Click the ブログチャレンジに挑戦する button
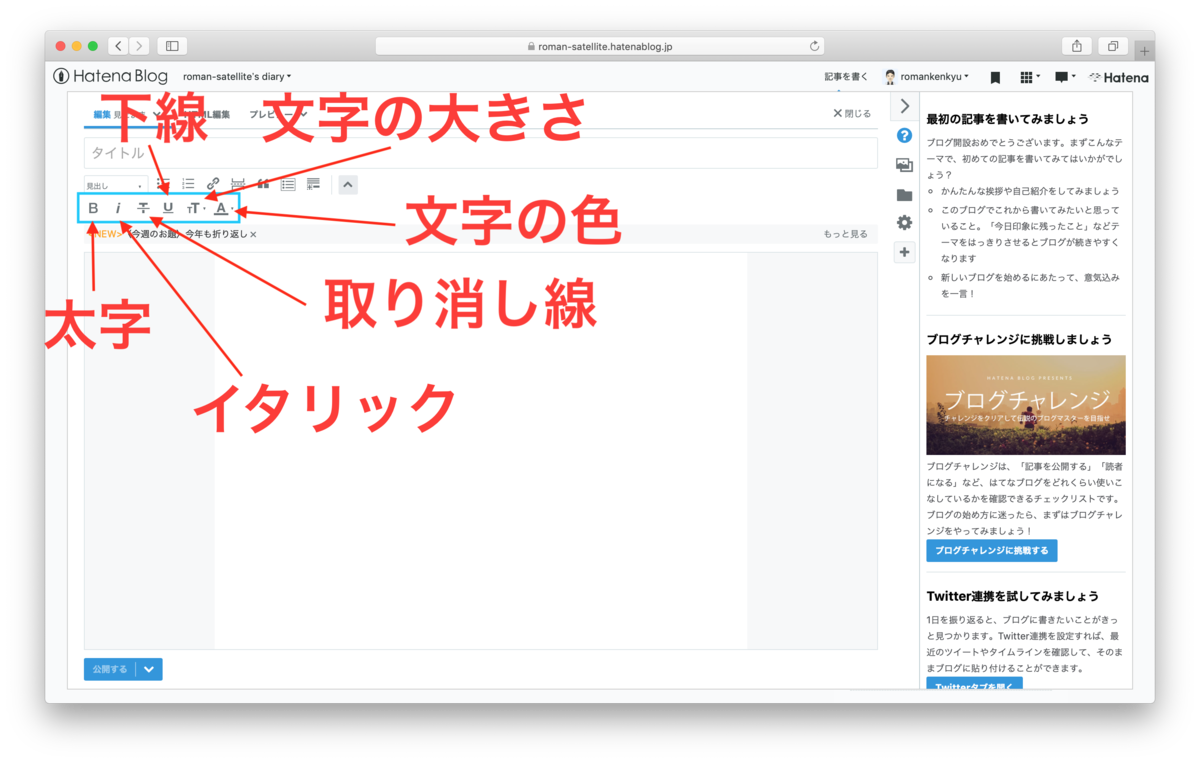This screenshot has height=763, width=1200. [991, 551]
